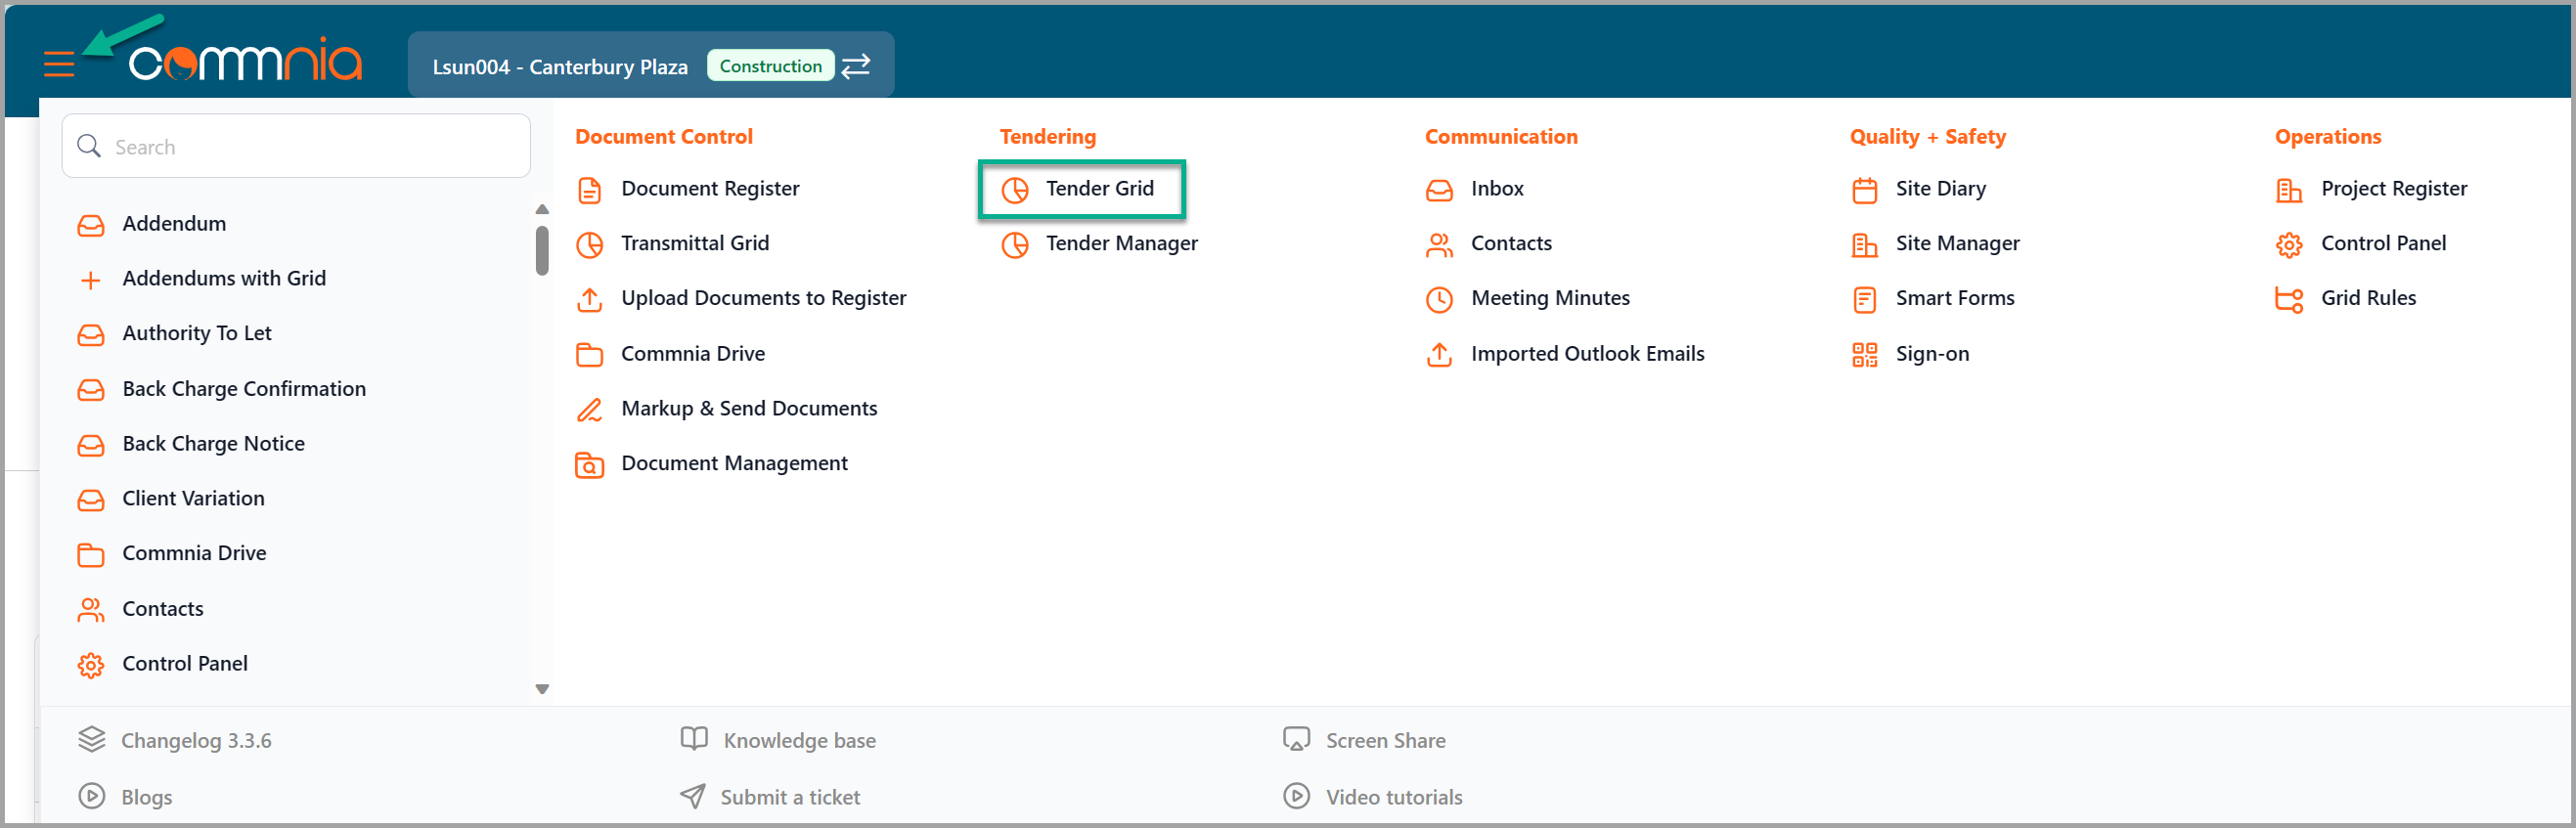Image resolution: width=2576 pixels, height=828 pixels.
Task: Click the Grid Rules branch icon
Action: 2289,300
